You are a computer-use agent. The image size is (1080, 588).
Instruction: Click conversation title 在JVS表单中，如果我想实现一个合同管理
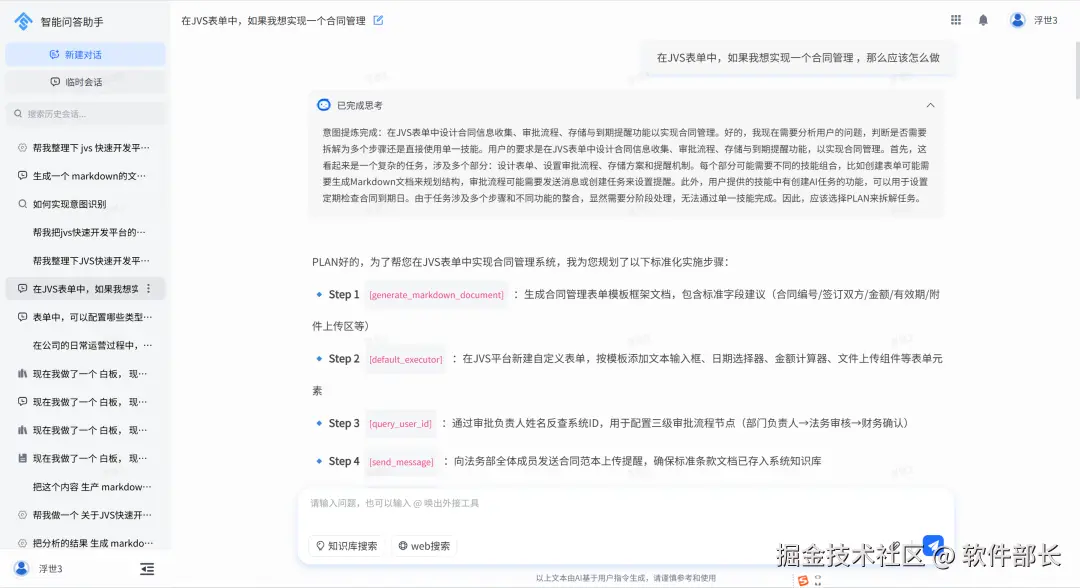click(273, 21)
